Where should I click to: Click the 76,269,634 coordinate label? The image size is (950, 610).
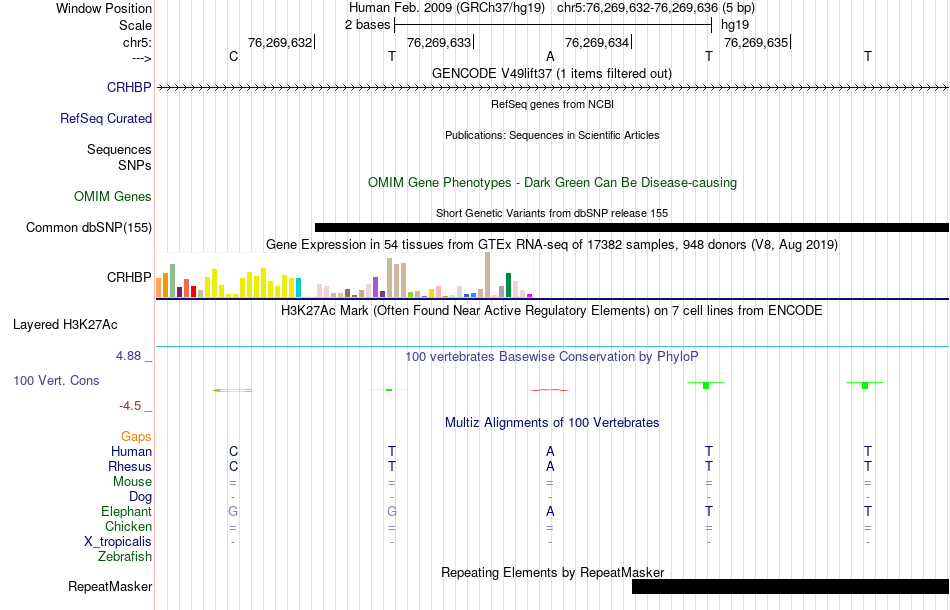point(597,42)
